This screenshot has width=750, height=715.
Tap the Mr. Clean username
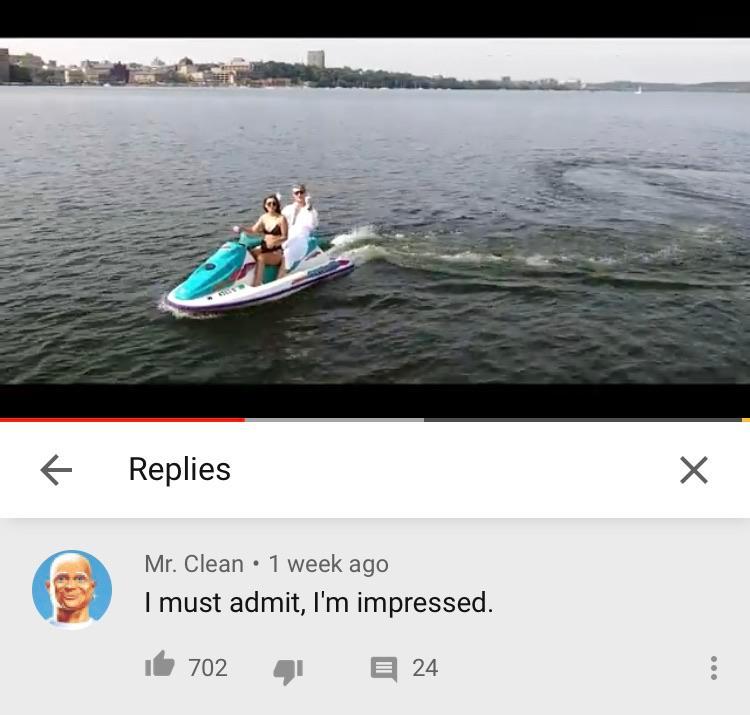point(194,563)
